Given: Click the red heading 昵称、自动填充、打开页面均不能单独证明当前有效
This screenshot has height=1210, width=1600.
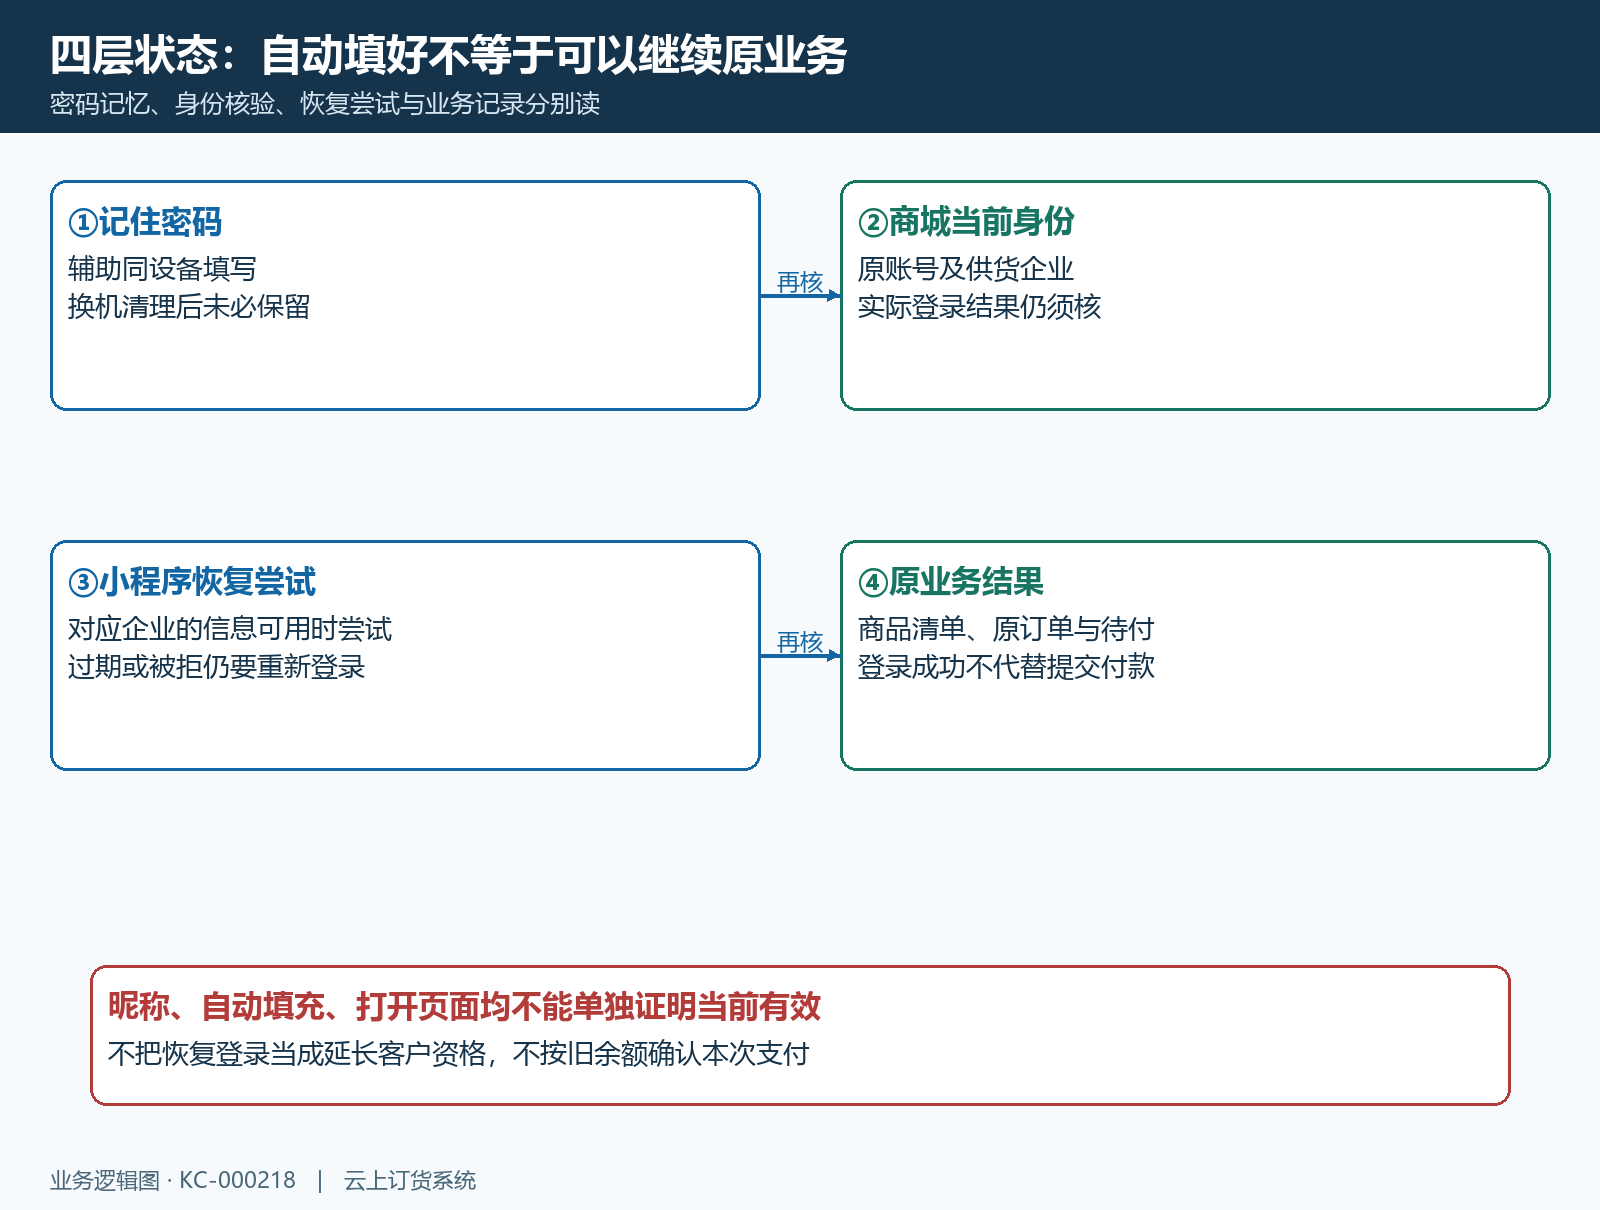Looking at the screenshot, I should pos(465,1007).
